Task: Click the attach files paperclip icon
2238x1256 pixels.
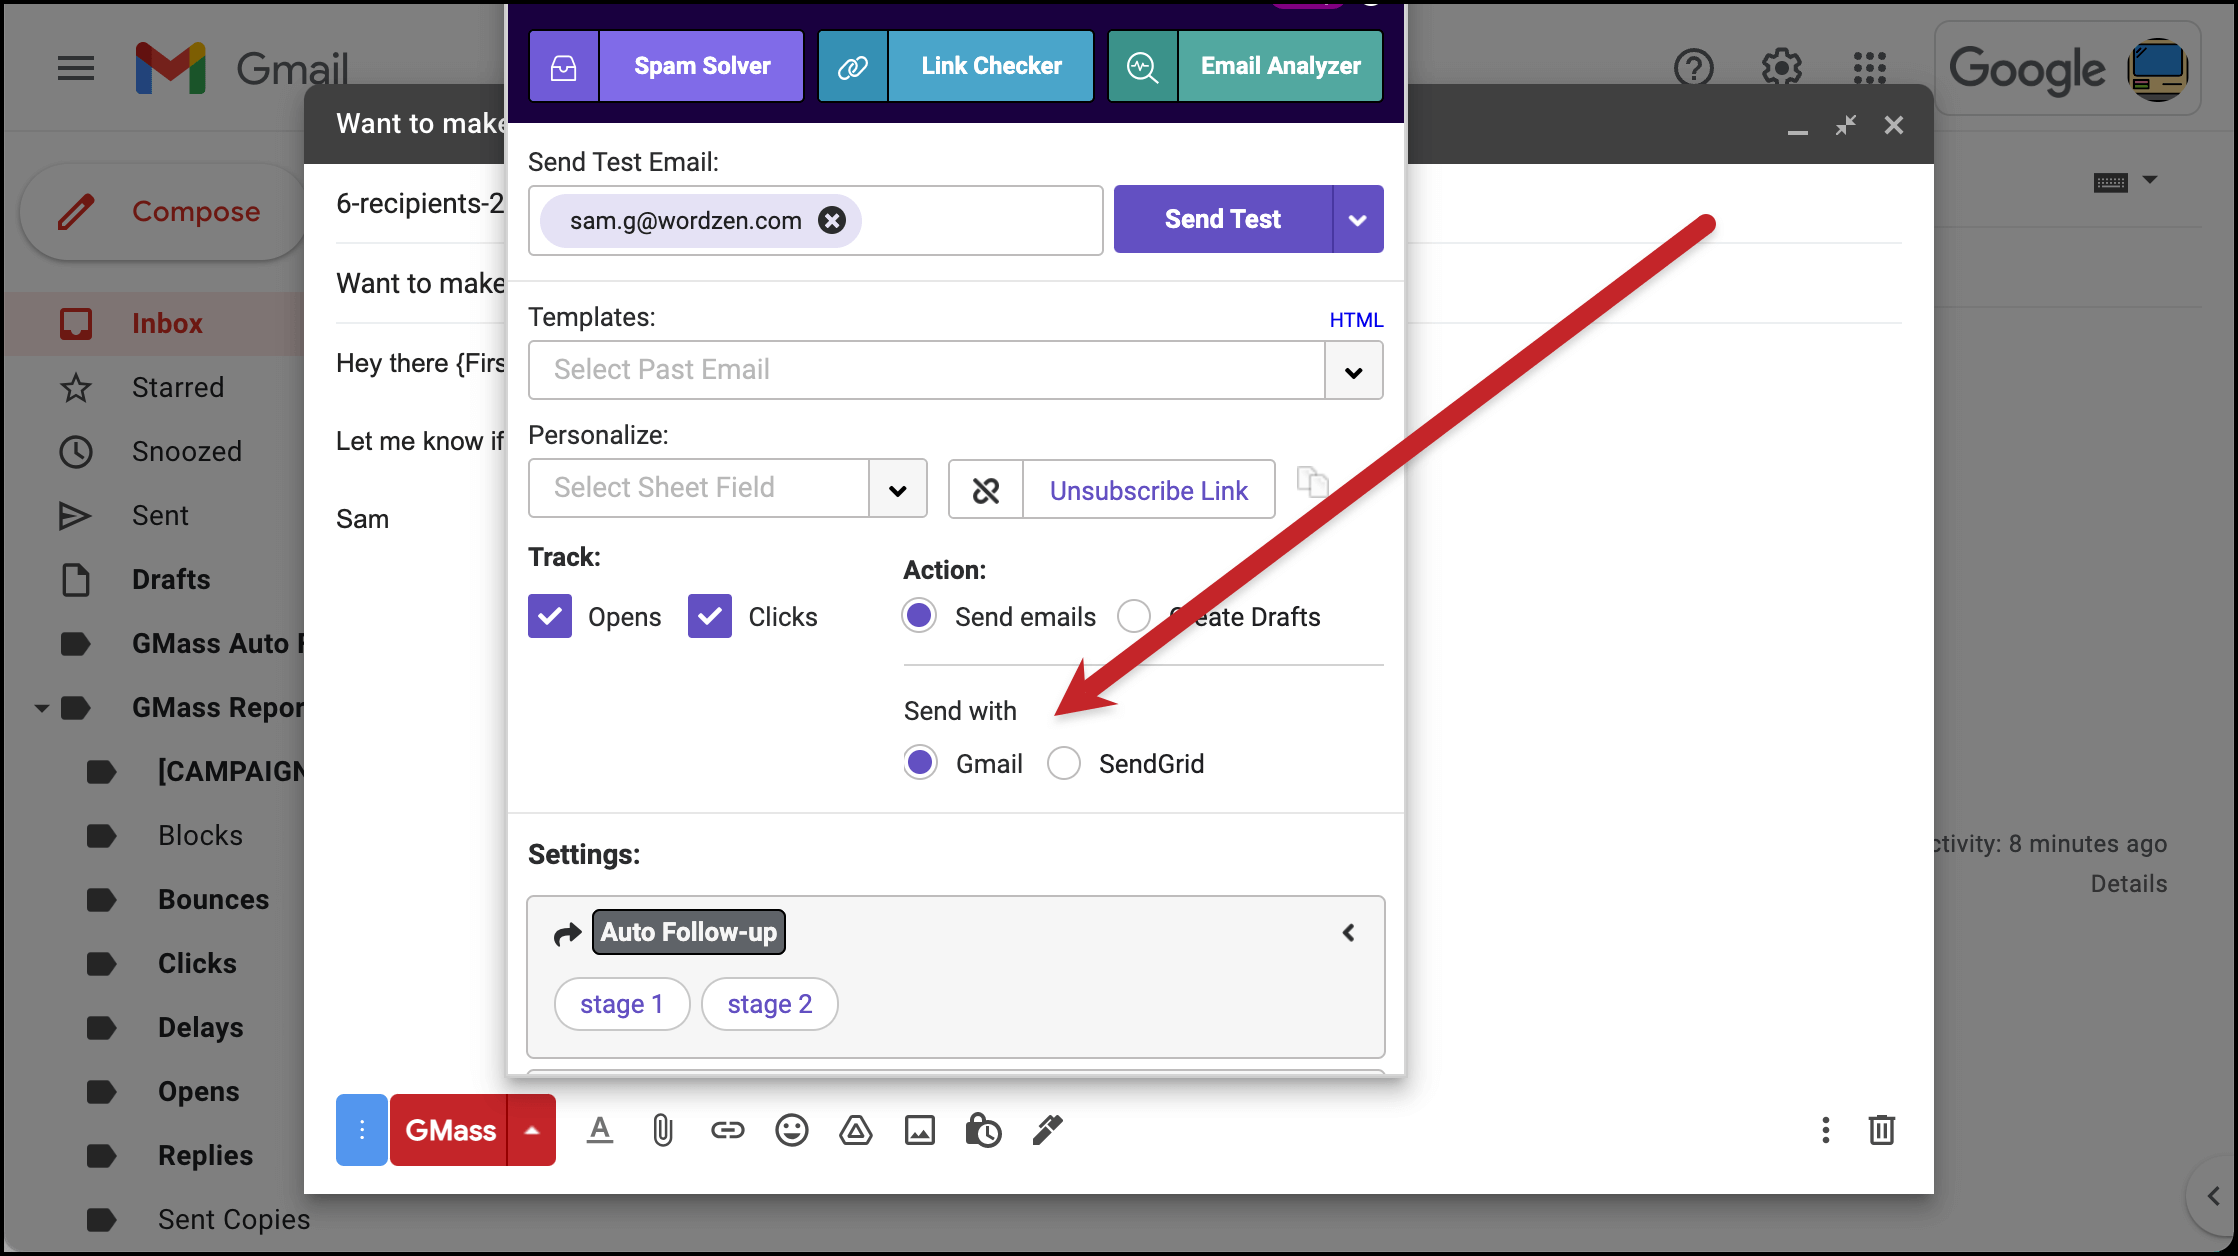Action: point(663,1130)
